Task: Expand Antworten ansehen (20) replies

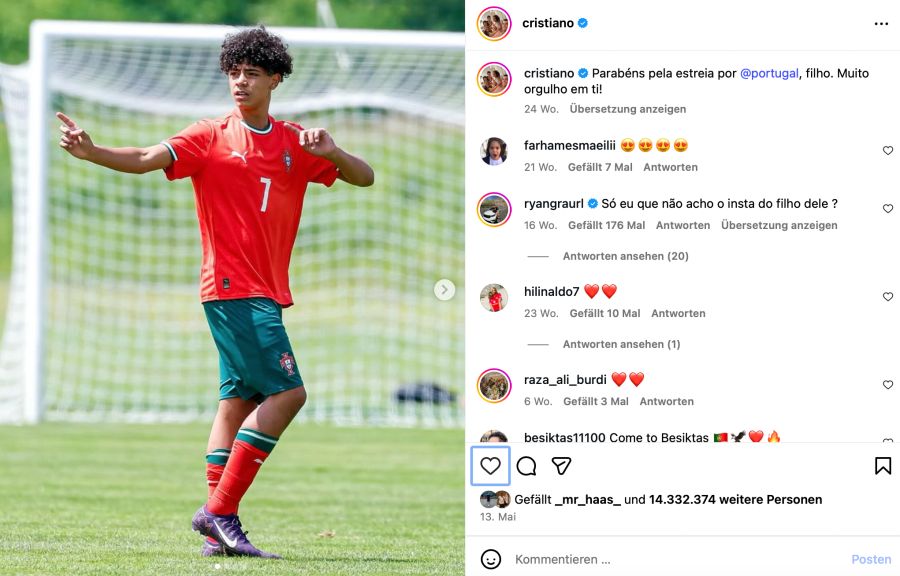Action: click(x=625, y=256)
